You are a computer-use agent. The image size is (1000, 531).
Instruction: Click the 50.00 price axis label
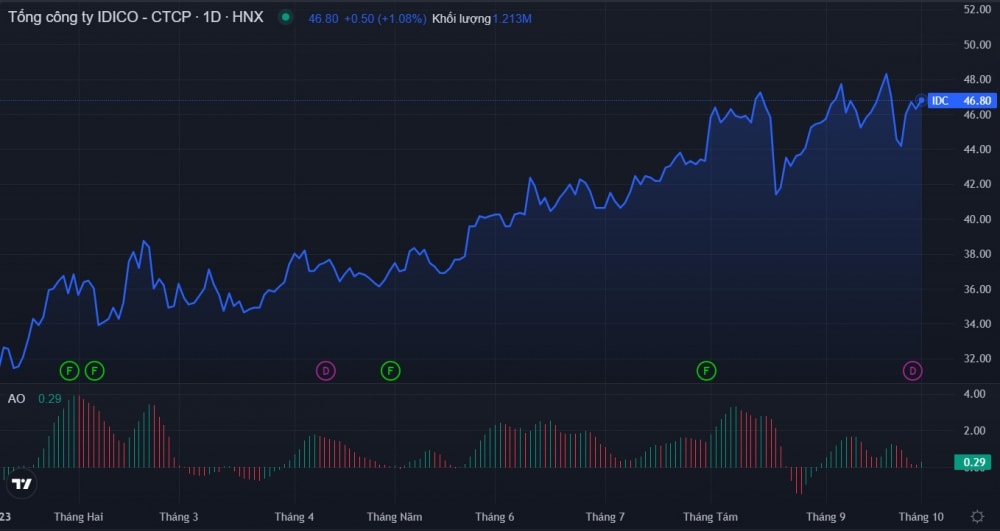[977, 45]
